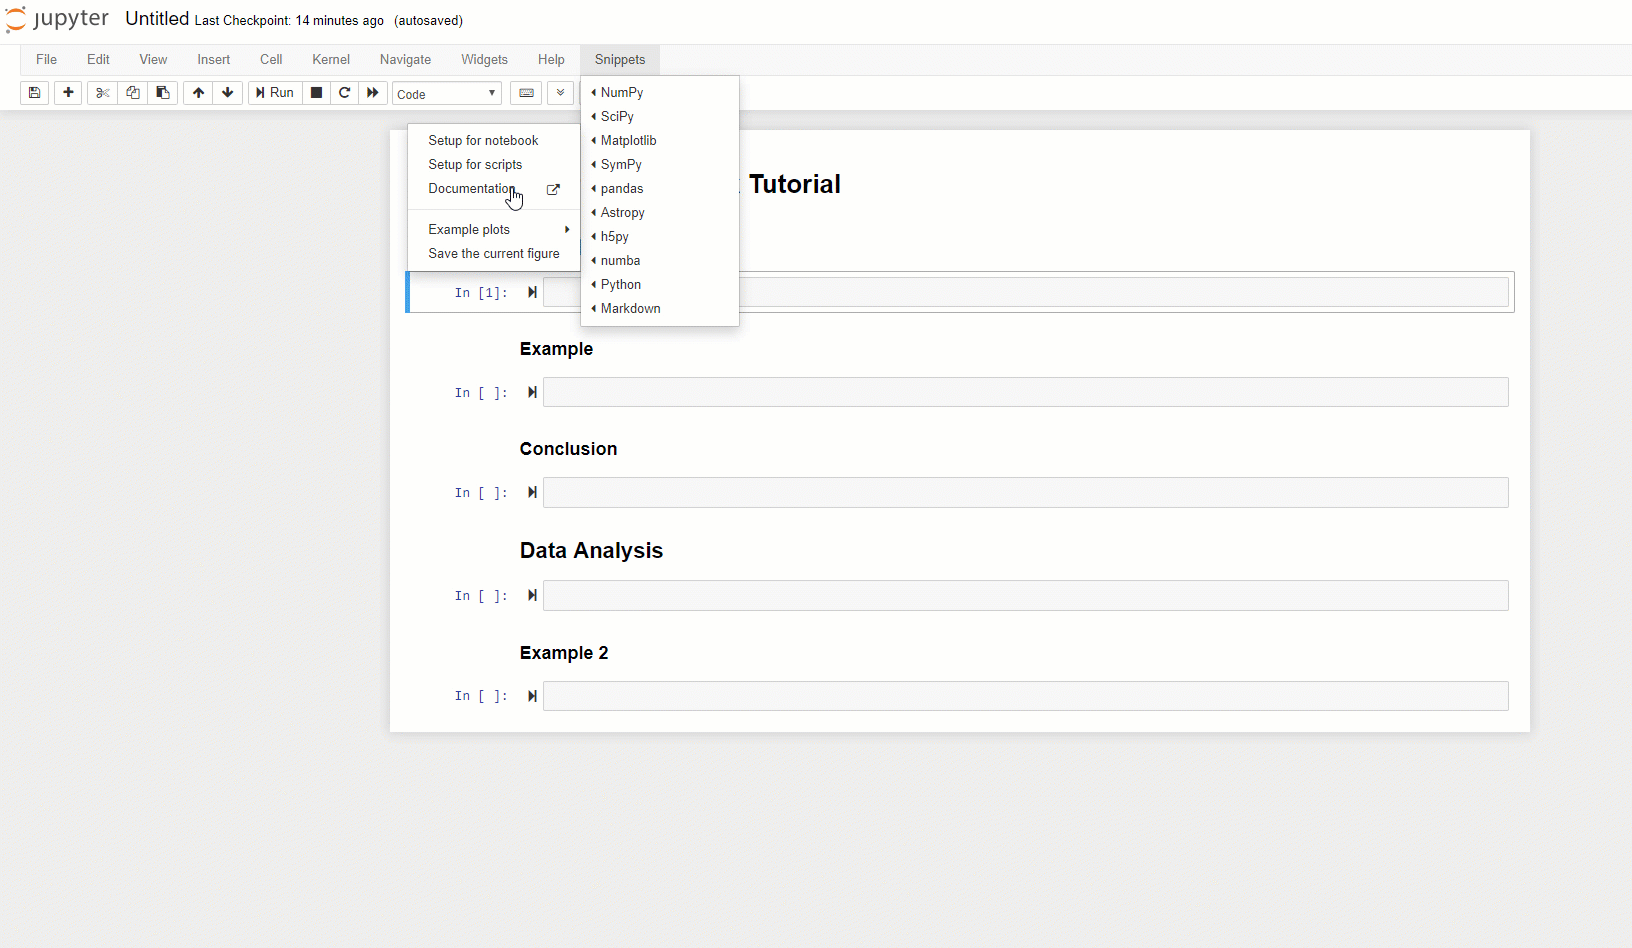Interrupt the kernel with the stop icon

pyautogui.click(x=316, y=93)
